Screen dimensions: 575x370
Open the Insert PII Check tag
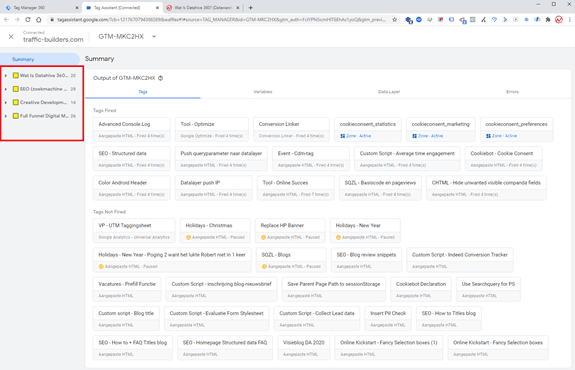[x=388, y=319]
